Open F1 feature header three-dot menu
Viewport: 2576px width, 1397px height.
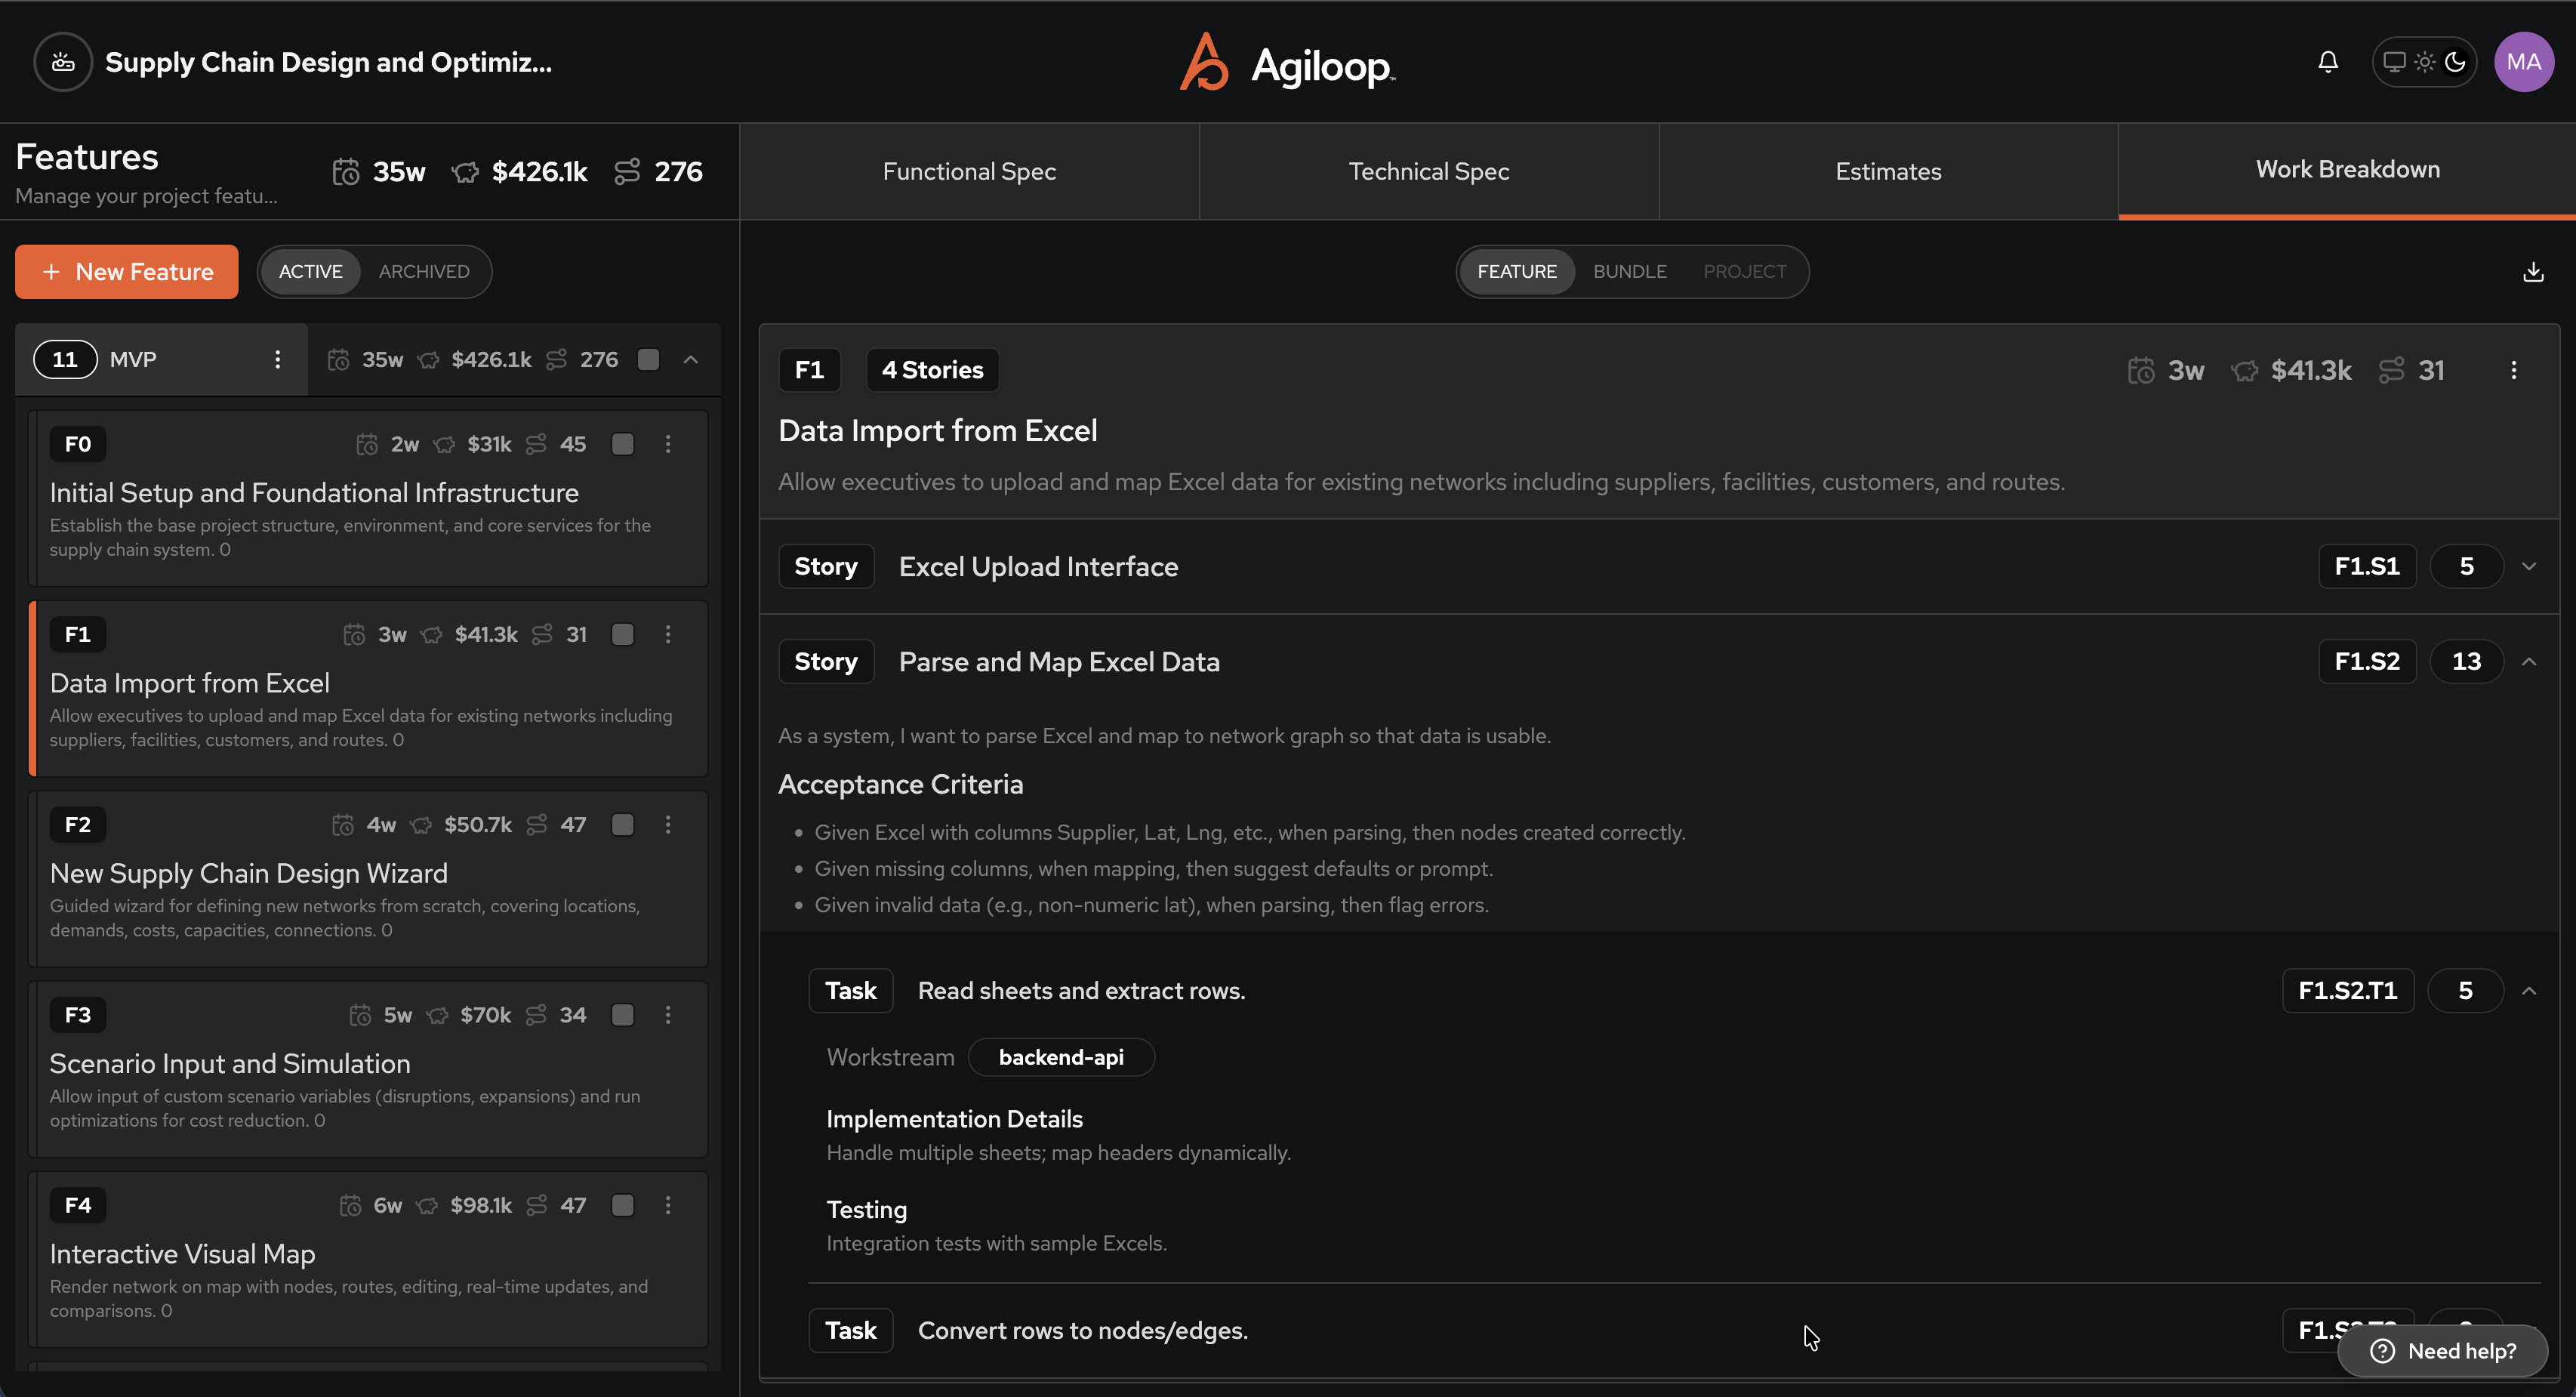pos(2514,370)
